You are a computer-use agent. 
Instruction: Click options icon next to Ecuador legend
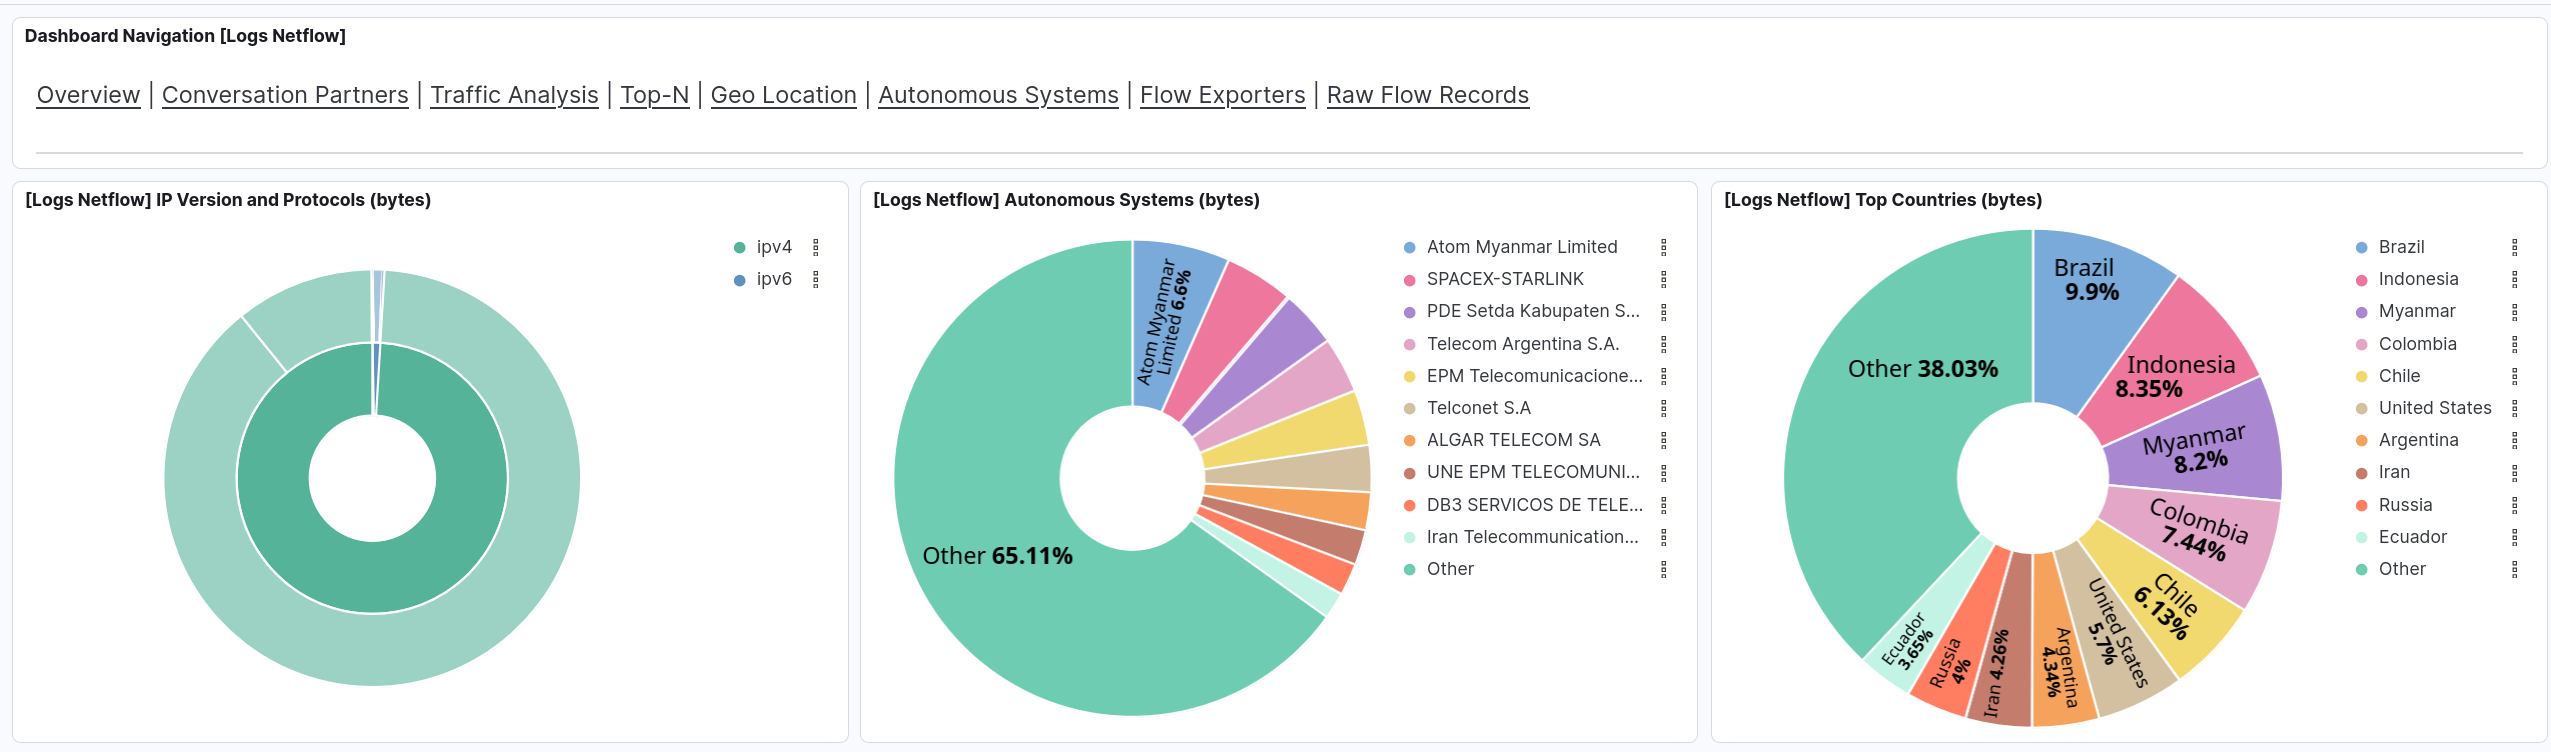[2515, 537]
